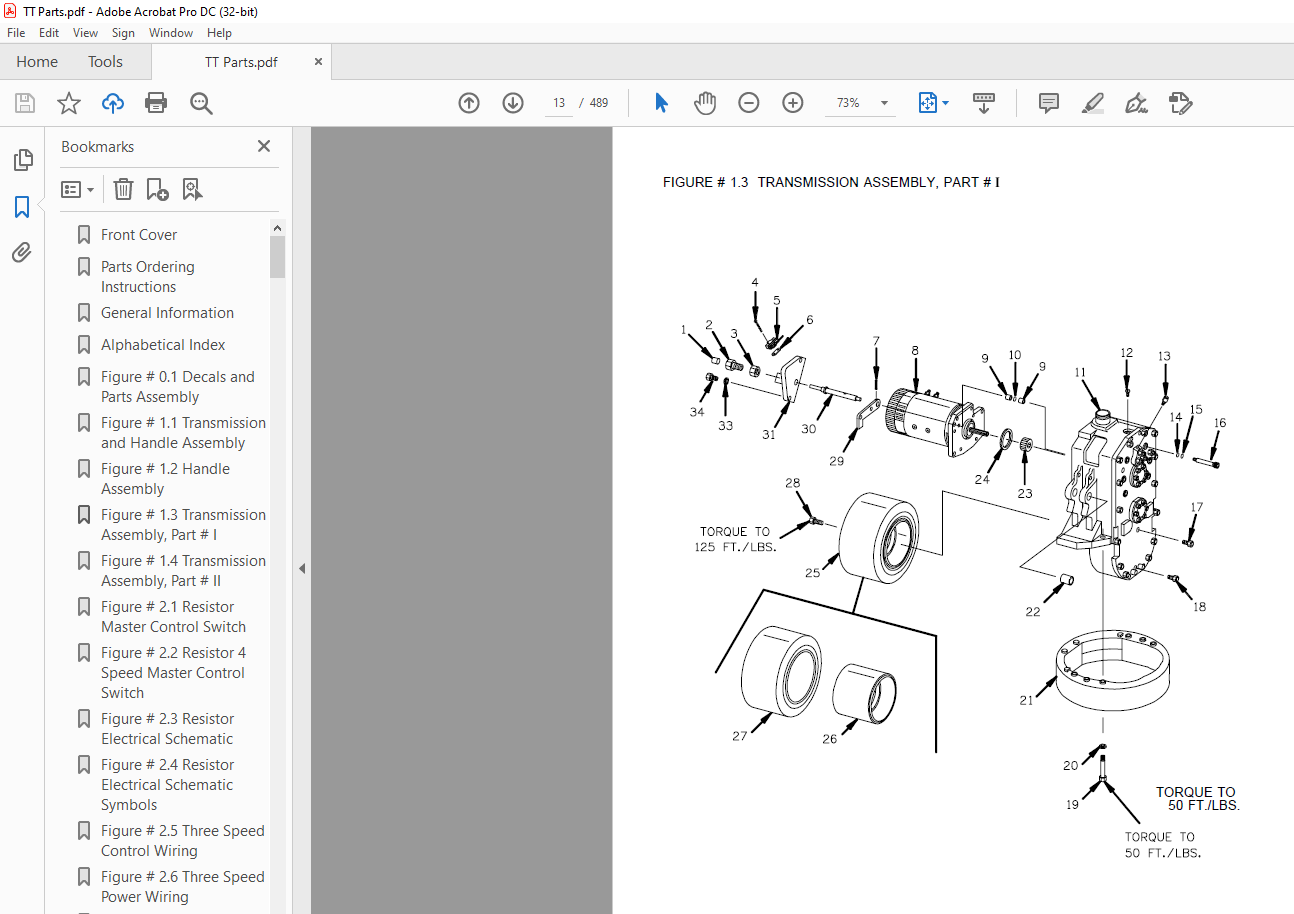Open the Sign menu
The width and height of the screenshot is (1294, 914).
(x=123, y=33)
